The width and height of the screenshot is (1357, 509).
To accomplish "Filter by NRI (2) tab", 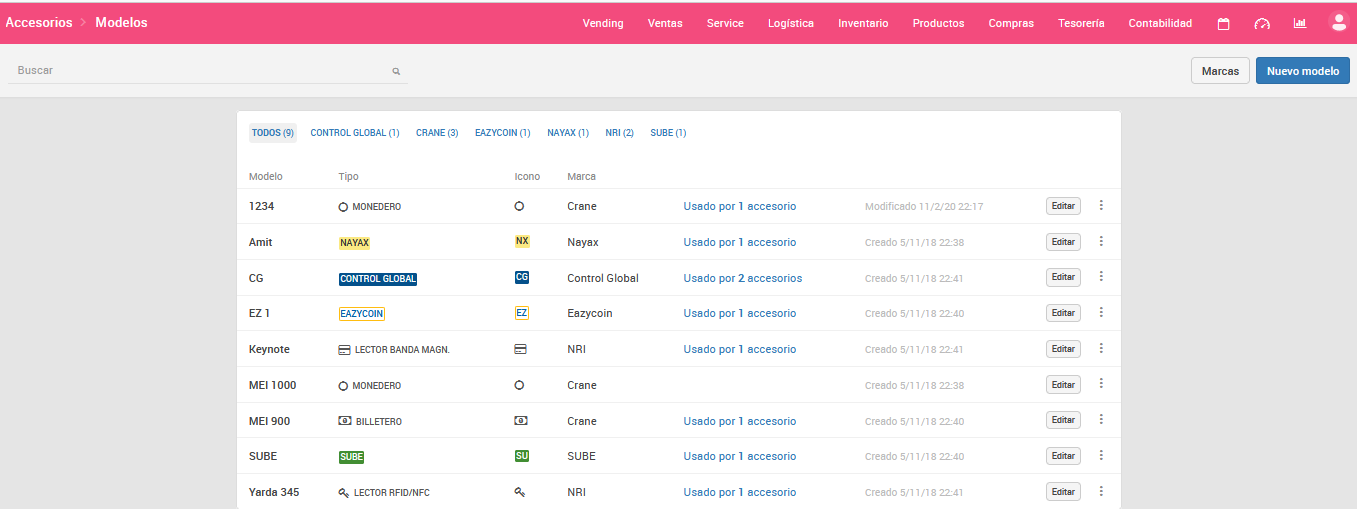I will click(x=619, y=132).
